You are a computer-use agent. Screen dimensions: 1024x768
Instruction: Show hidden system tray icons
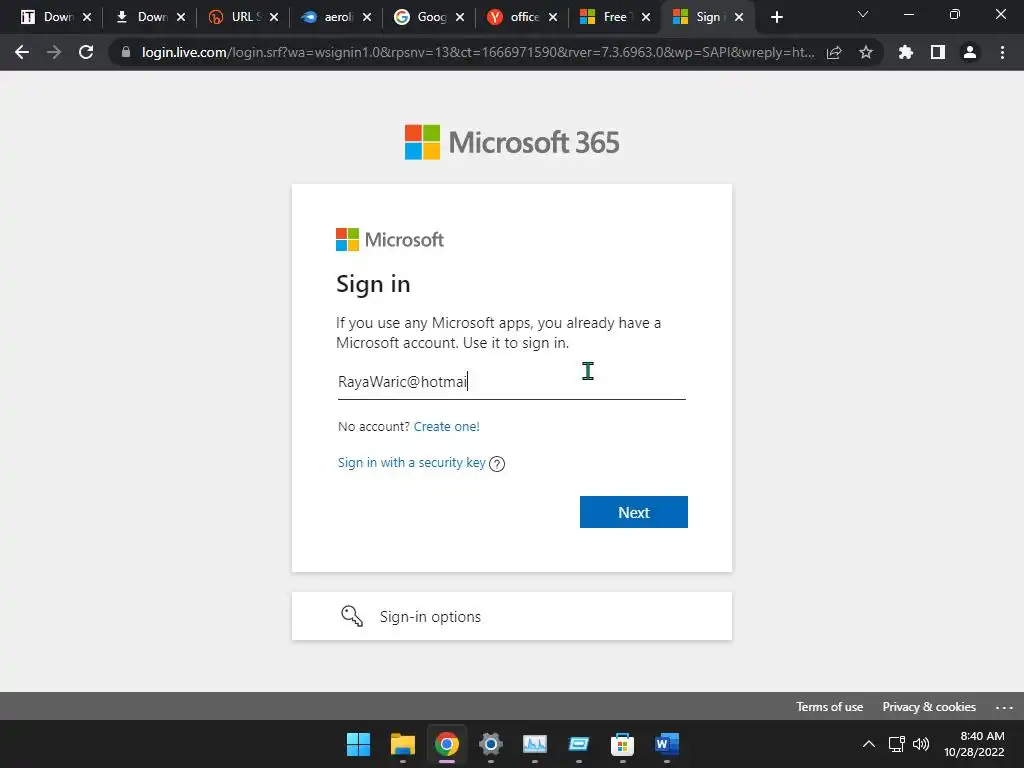pyautogui.click(x=869, y=744)
